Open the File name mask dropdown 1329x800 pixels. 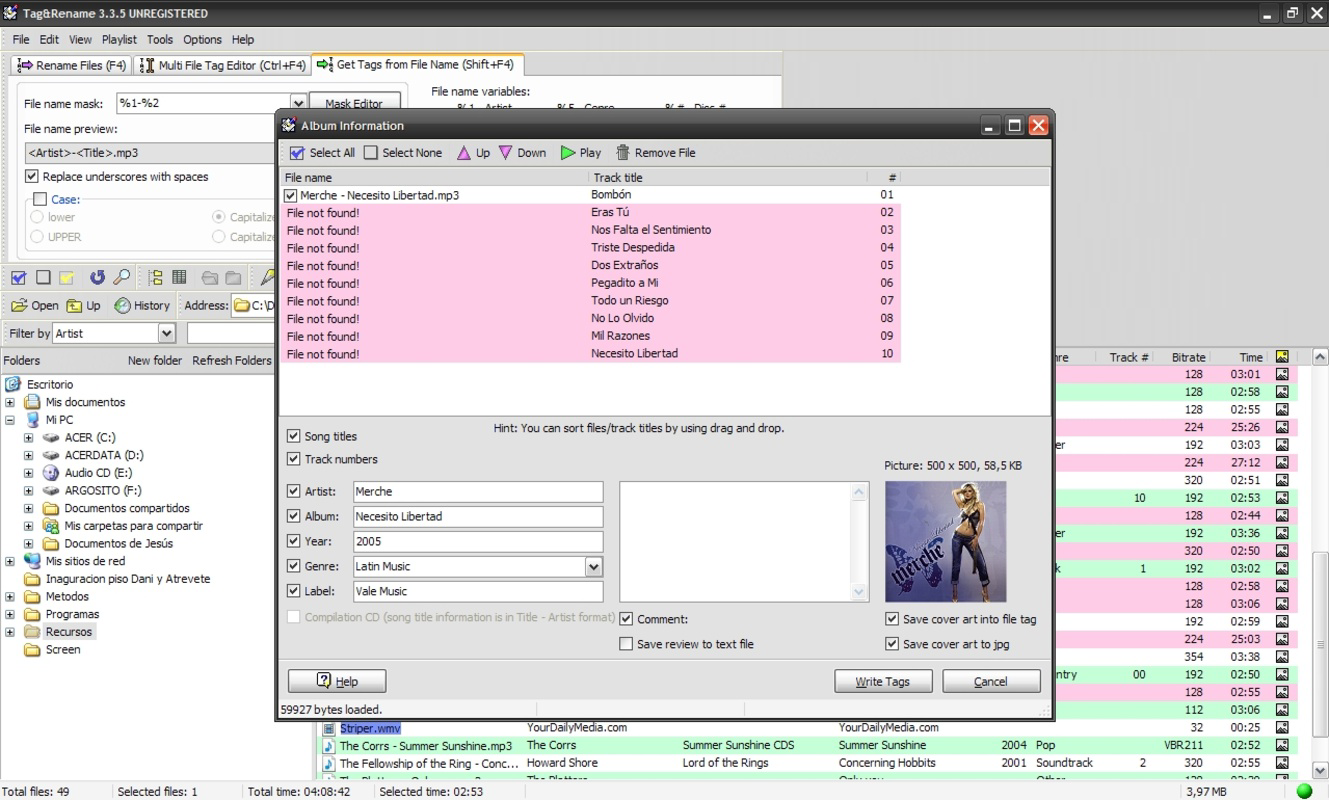298,103
